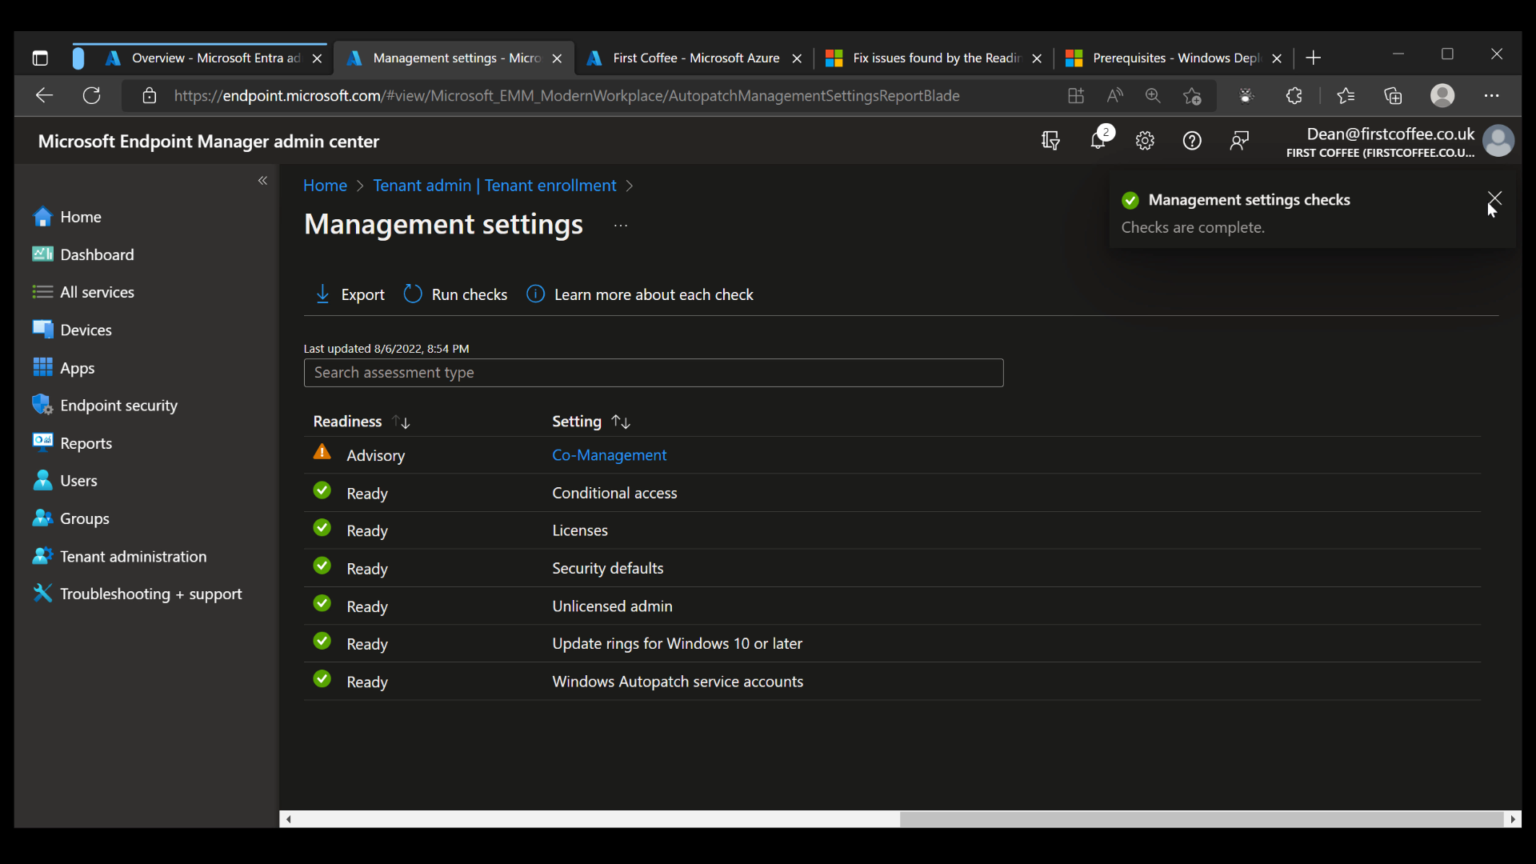Open Users from the navigation pane
The height and width of the screenshot is (864, 1536).
pos(78,480)
